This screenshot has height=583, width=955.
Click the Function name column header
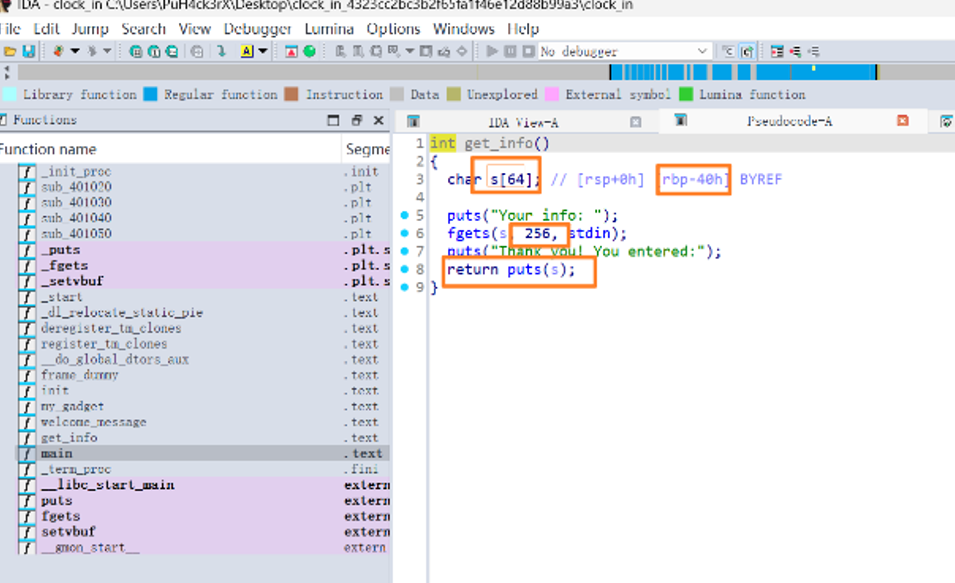point(48,149)
